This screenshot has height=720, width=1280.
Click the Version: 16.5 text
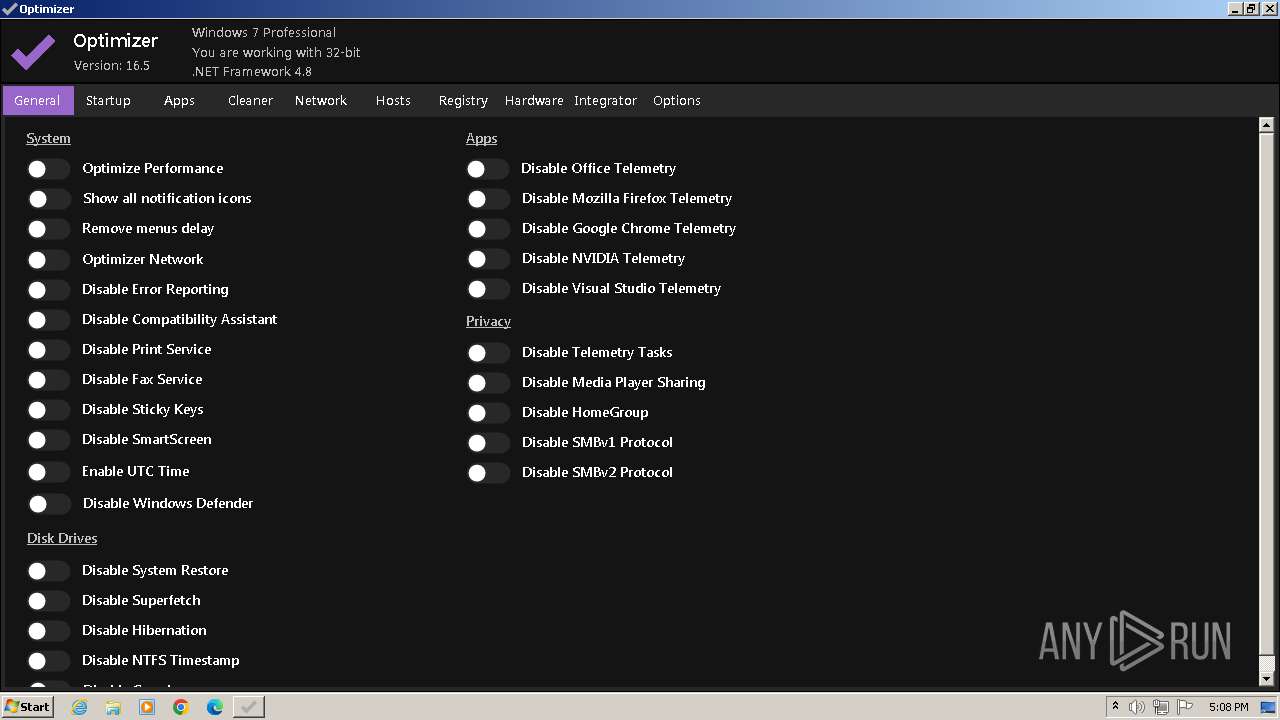pos(112,65)
